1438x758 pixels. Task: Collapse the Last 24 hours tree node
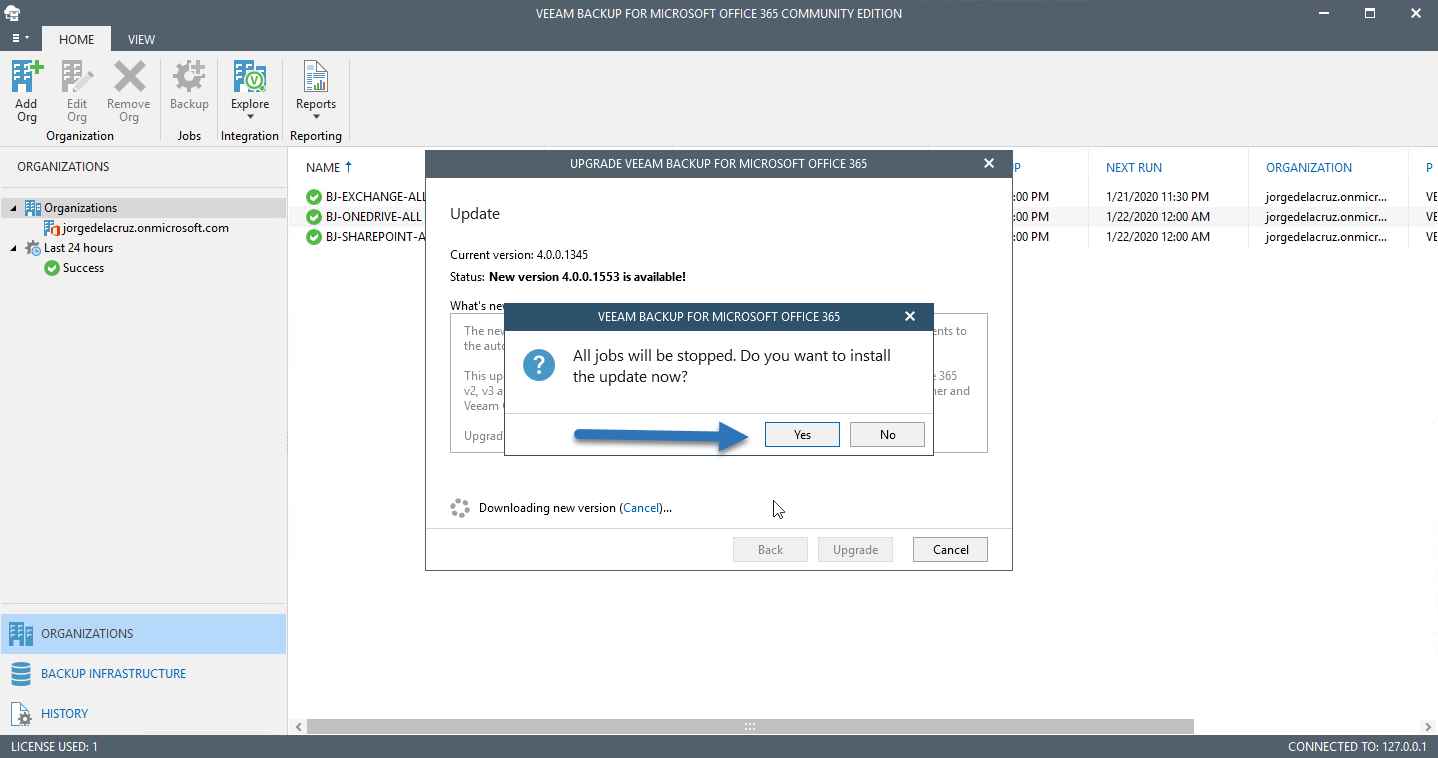tap(14, 248)
